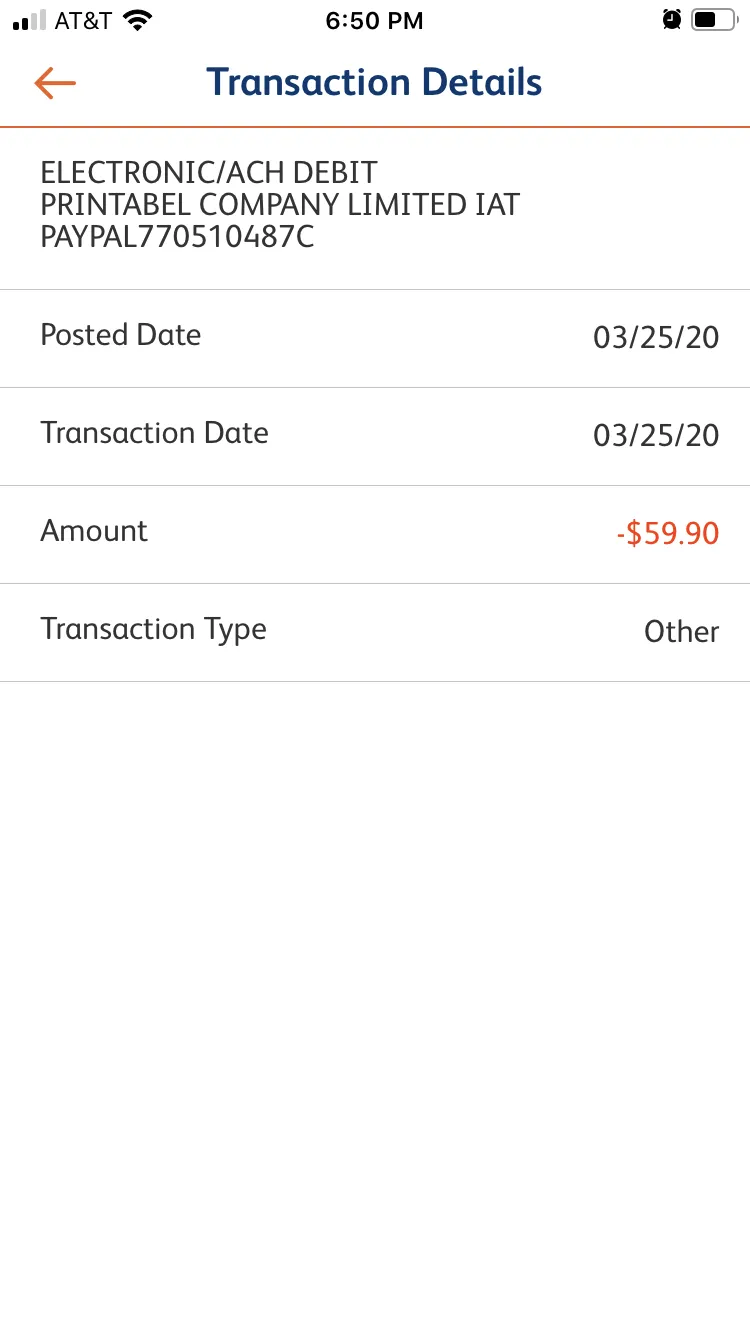Tap the Wi-Fi status icon

tap(137, 20)
